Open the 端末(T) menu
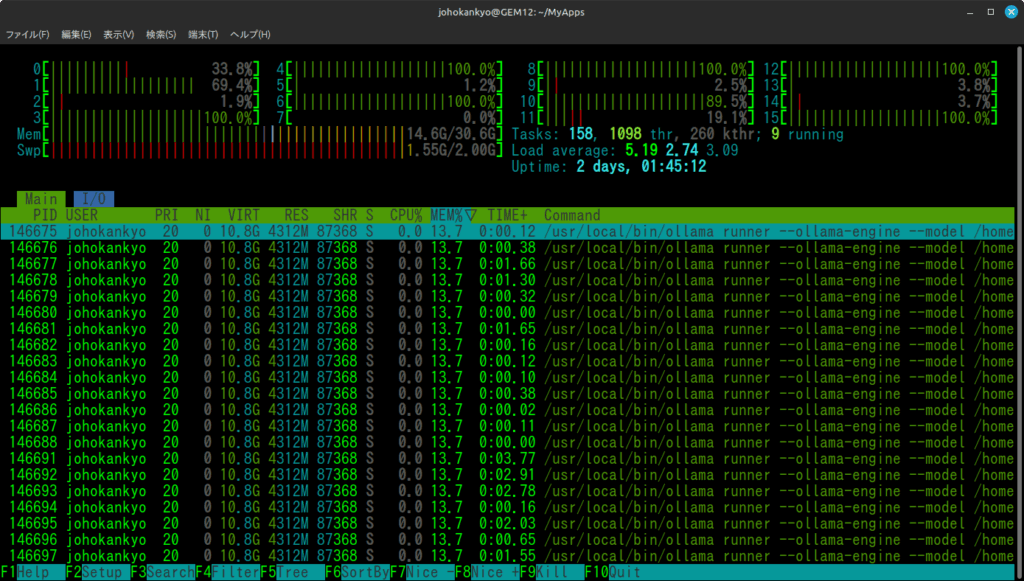1024x581 pixels. tap(203, 34)
